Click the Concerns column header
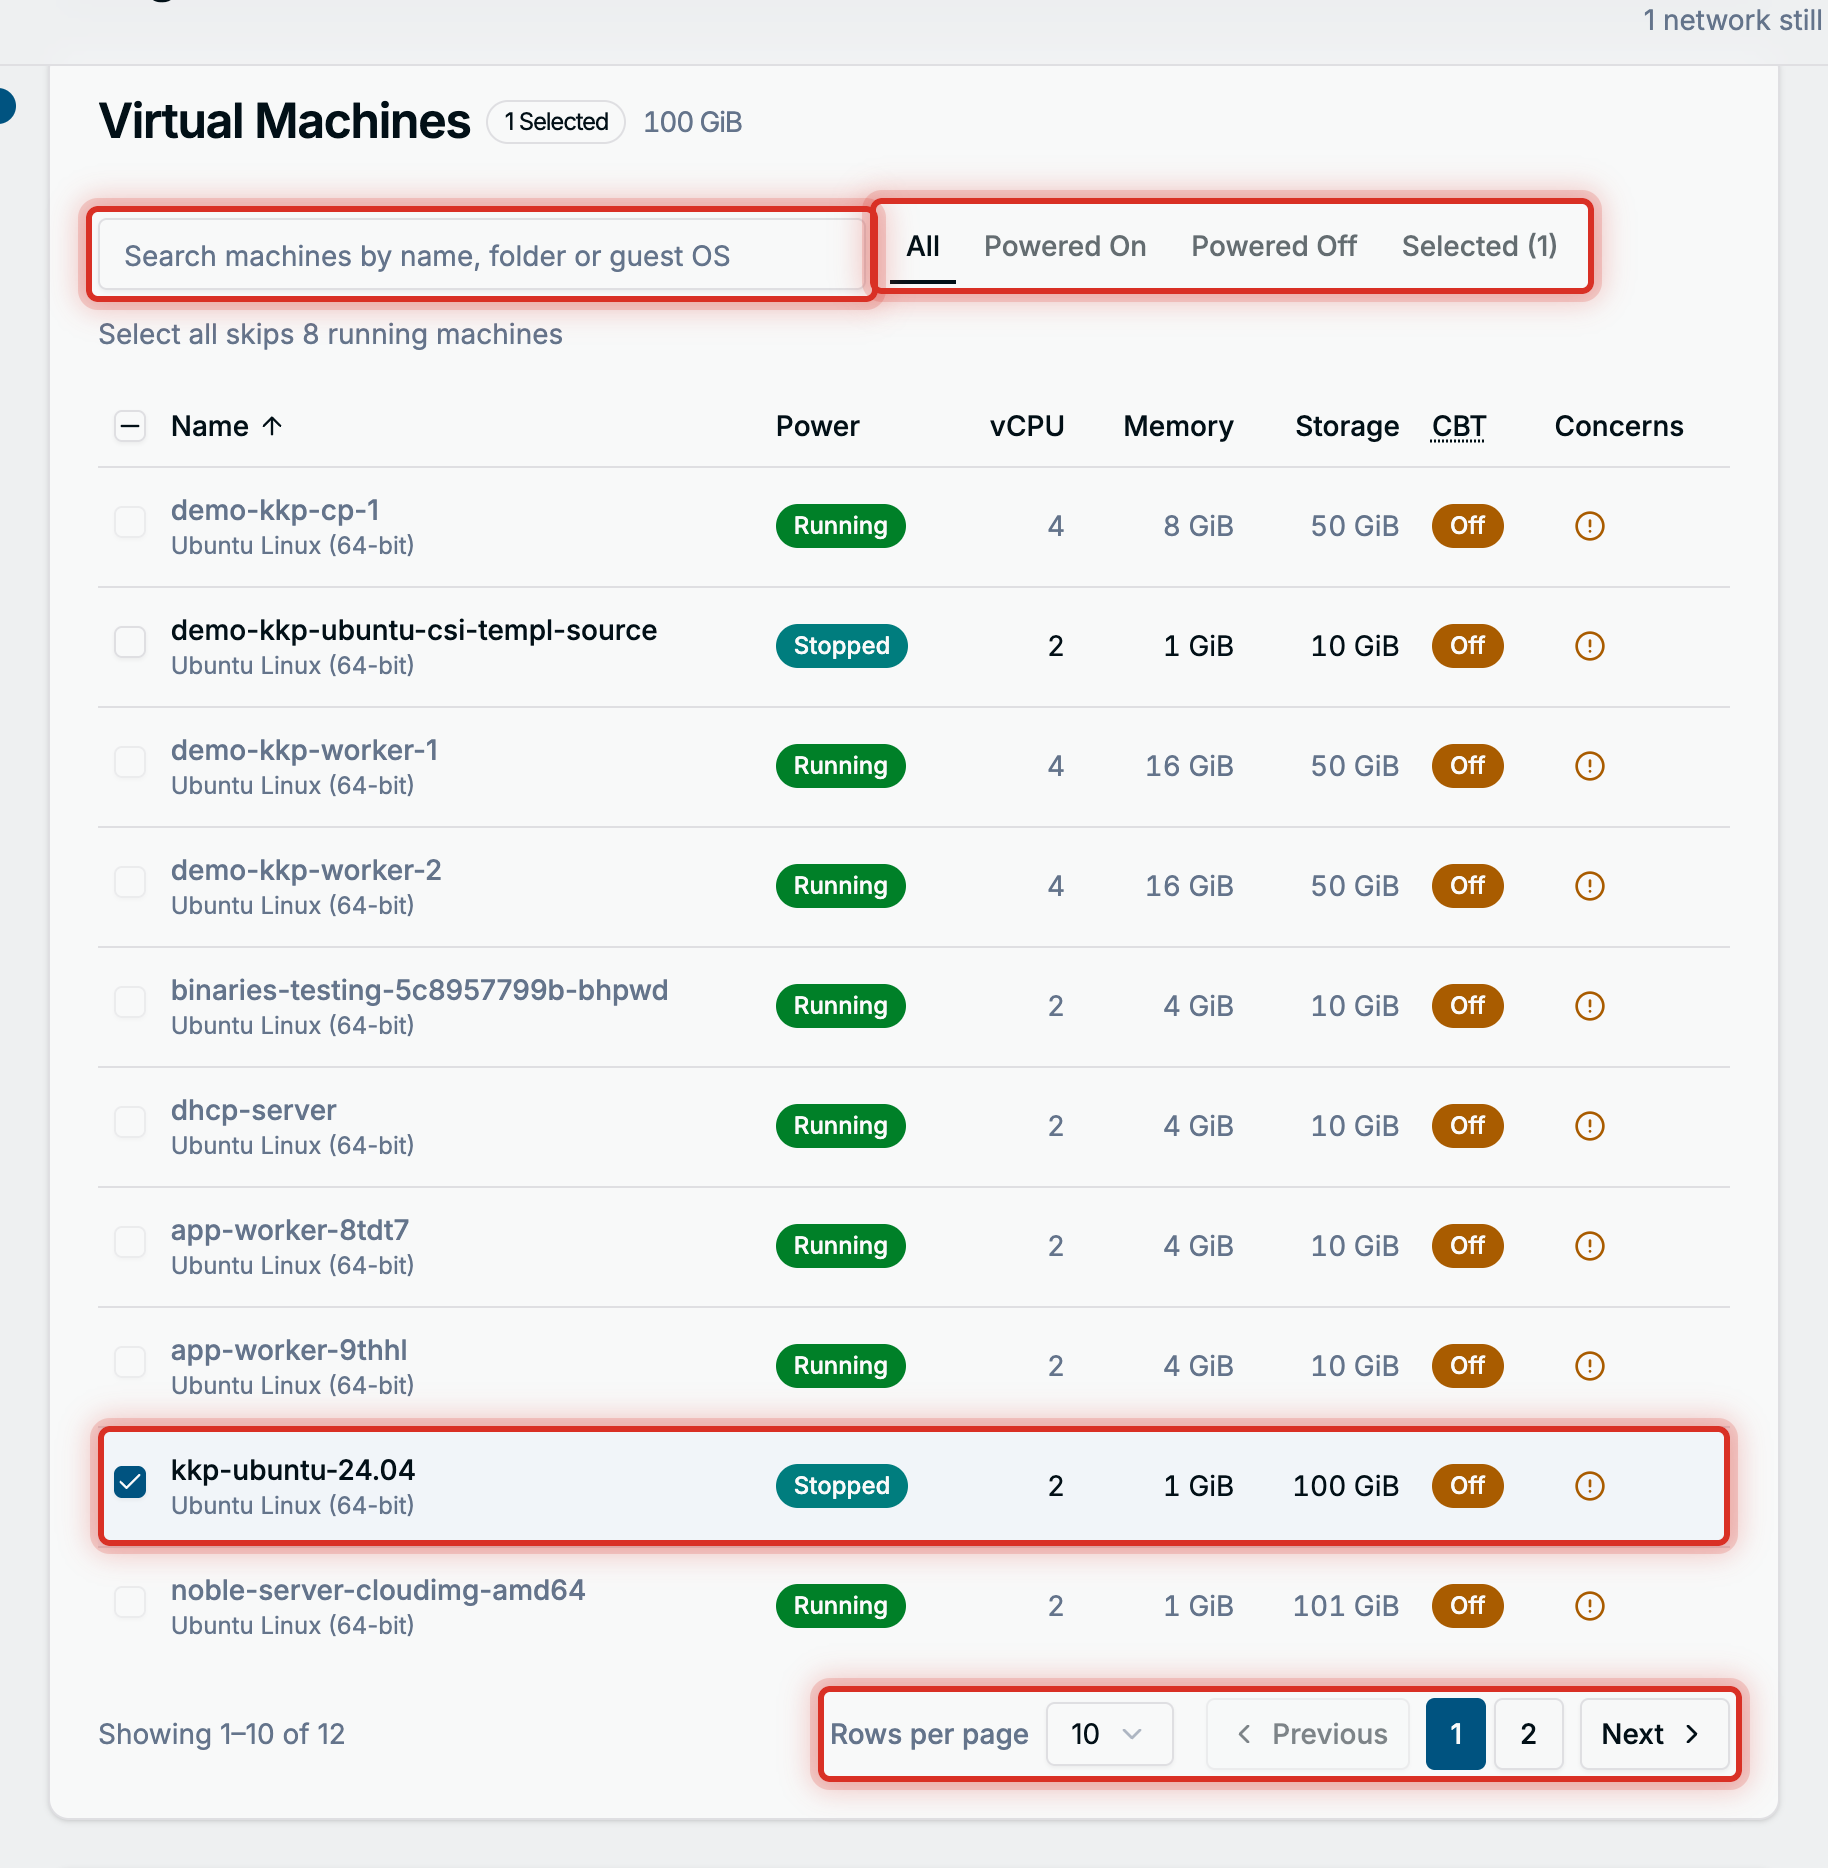The width and height of the screenshot is (1828, 1868). [1618, 426]
